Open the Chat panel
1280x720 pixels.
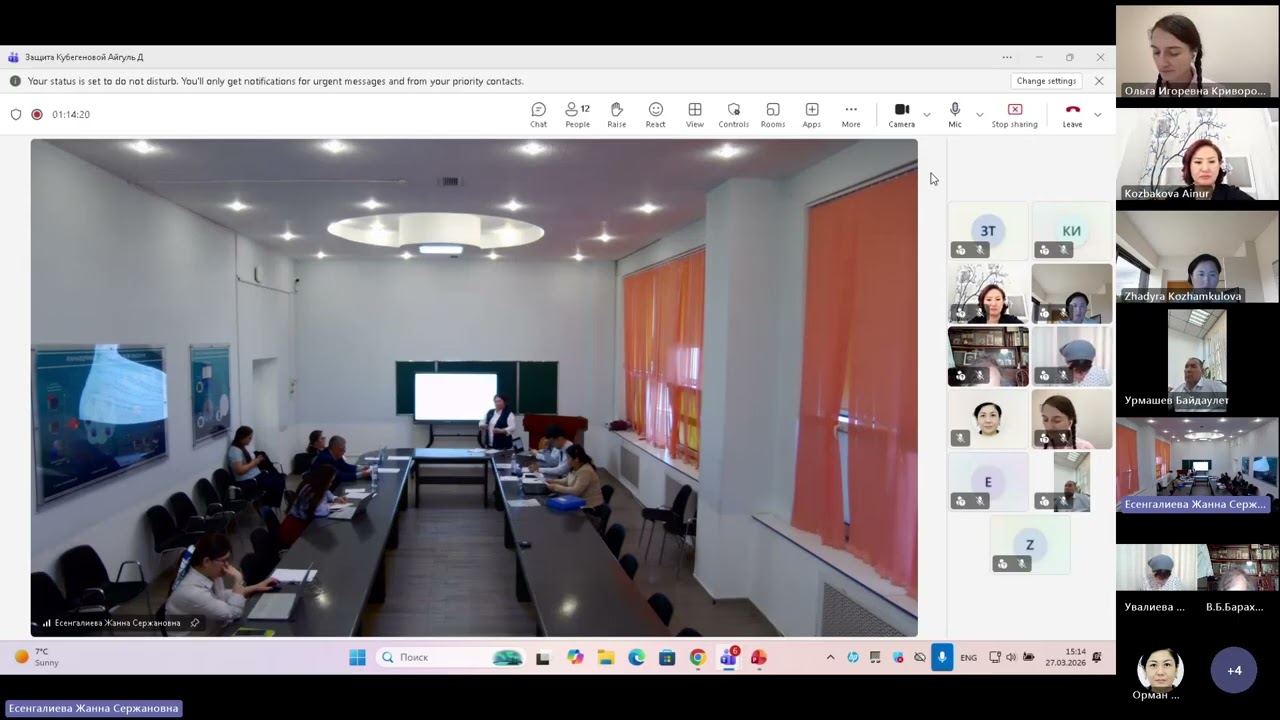coord(538,115)
